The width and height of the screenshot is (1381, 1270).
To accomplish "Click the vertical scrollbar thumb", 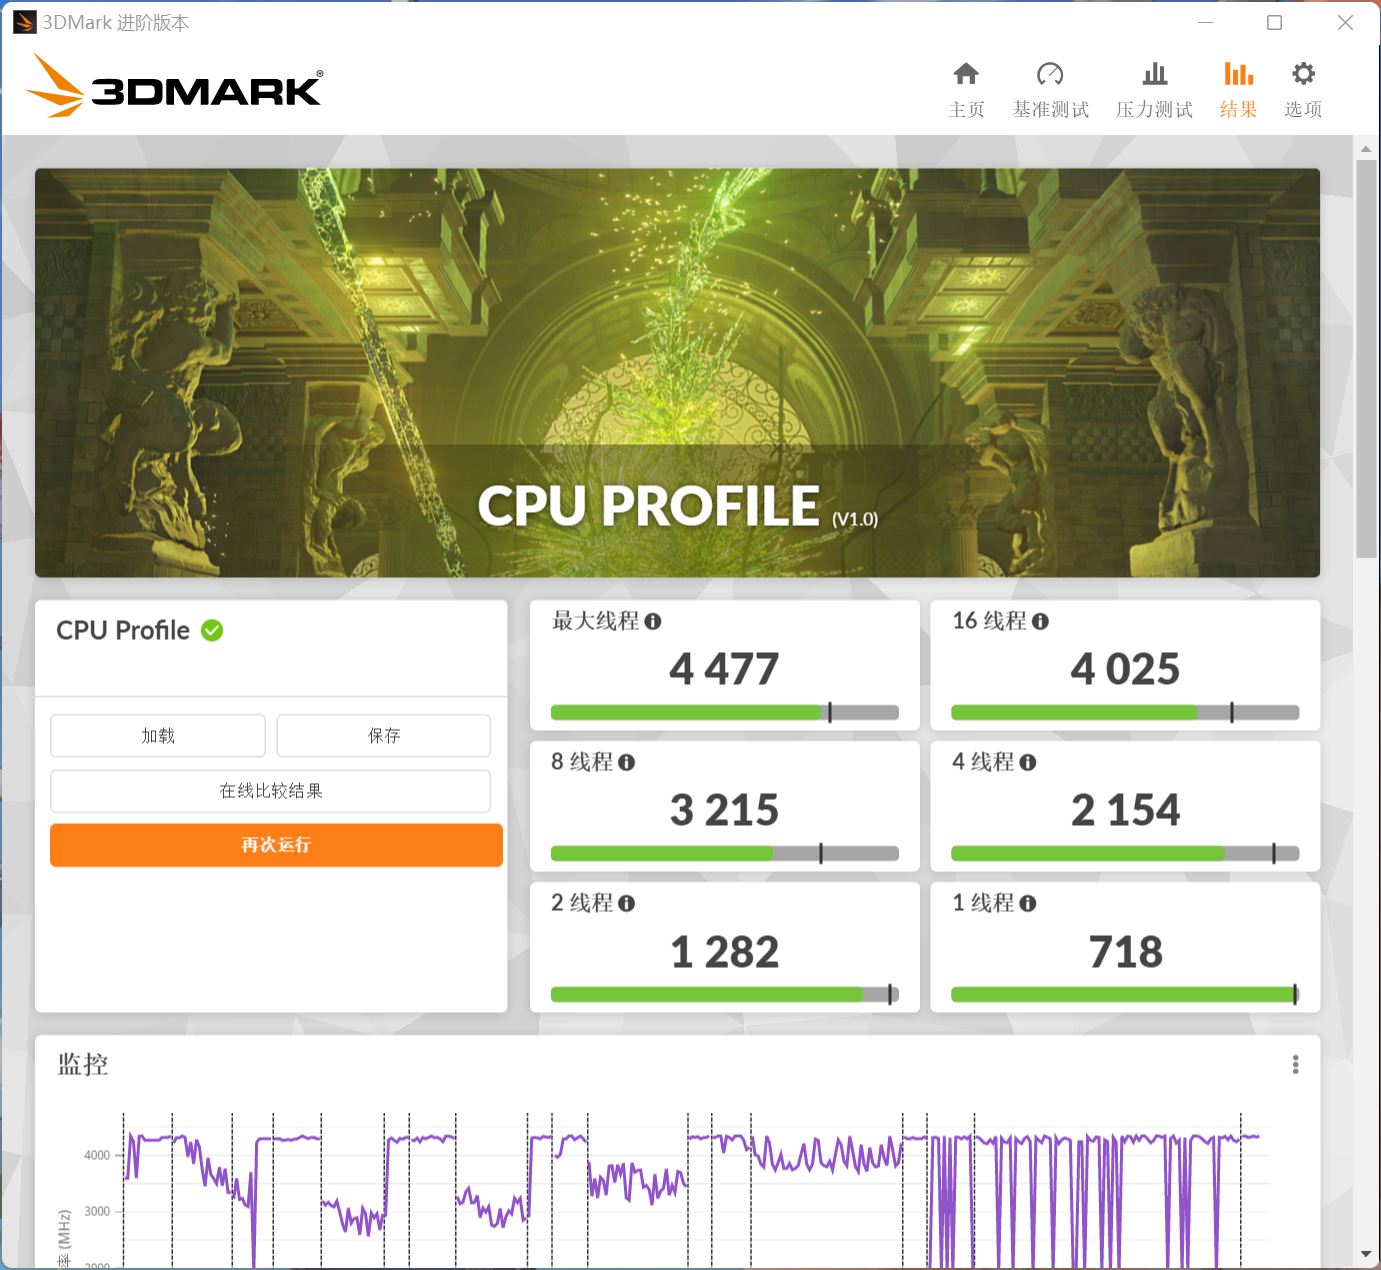I will click(1366, 358).
